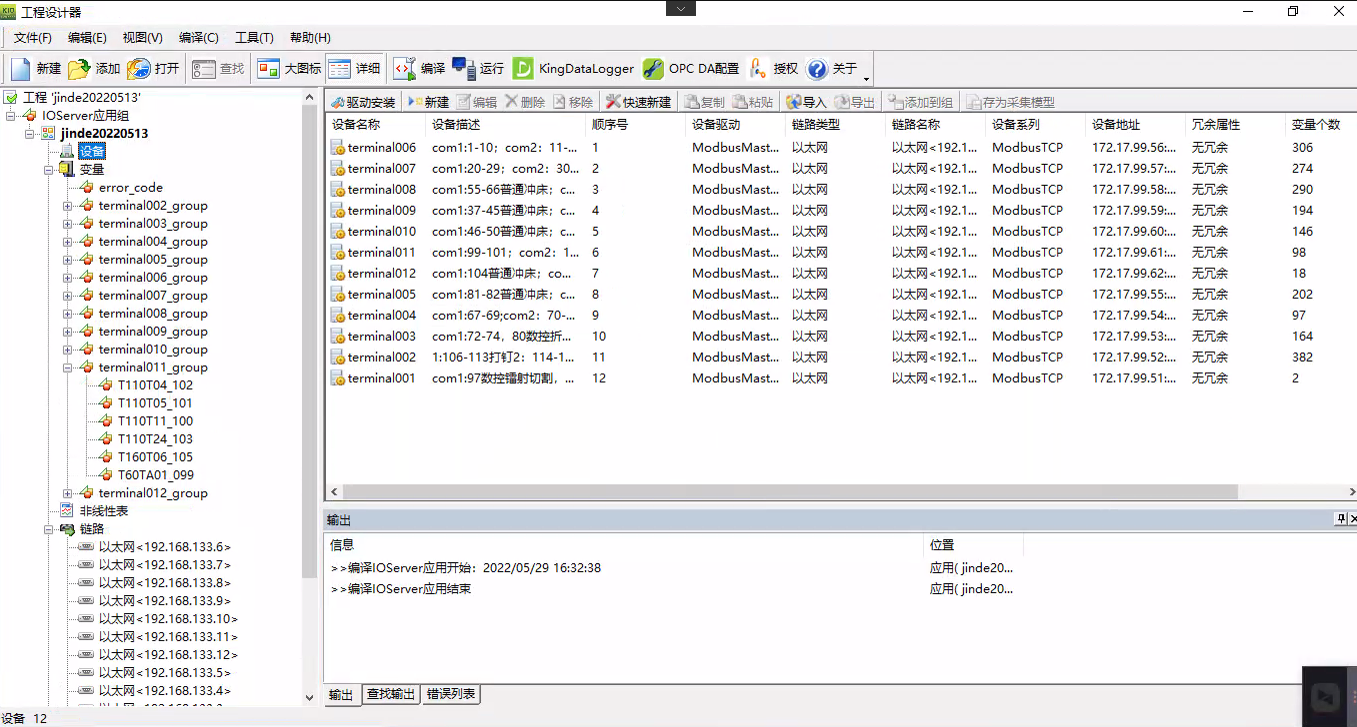This screenshot has width=1357, height=727.
Task: Switch to the 错误列表 tab
Action: tap(451, 694)
